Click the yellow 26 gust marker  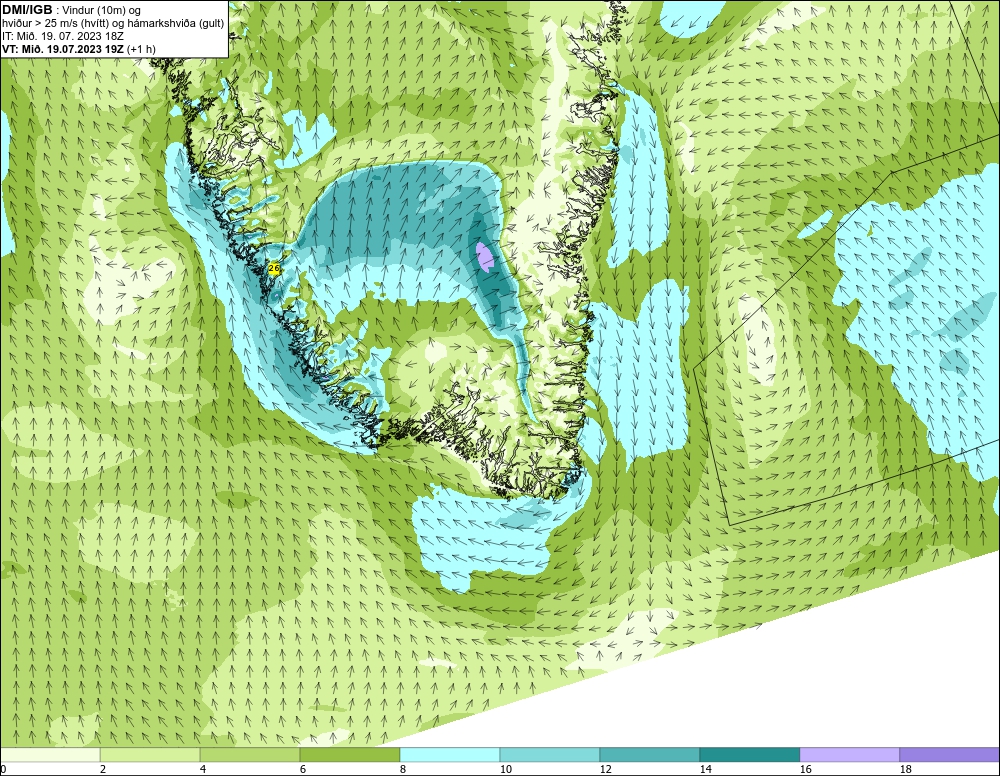click(x=274, y=268)
